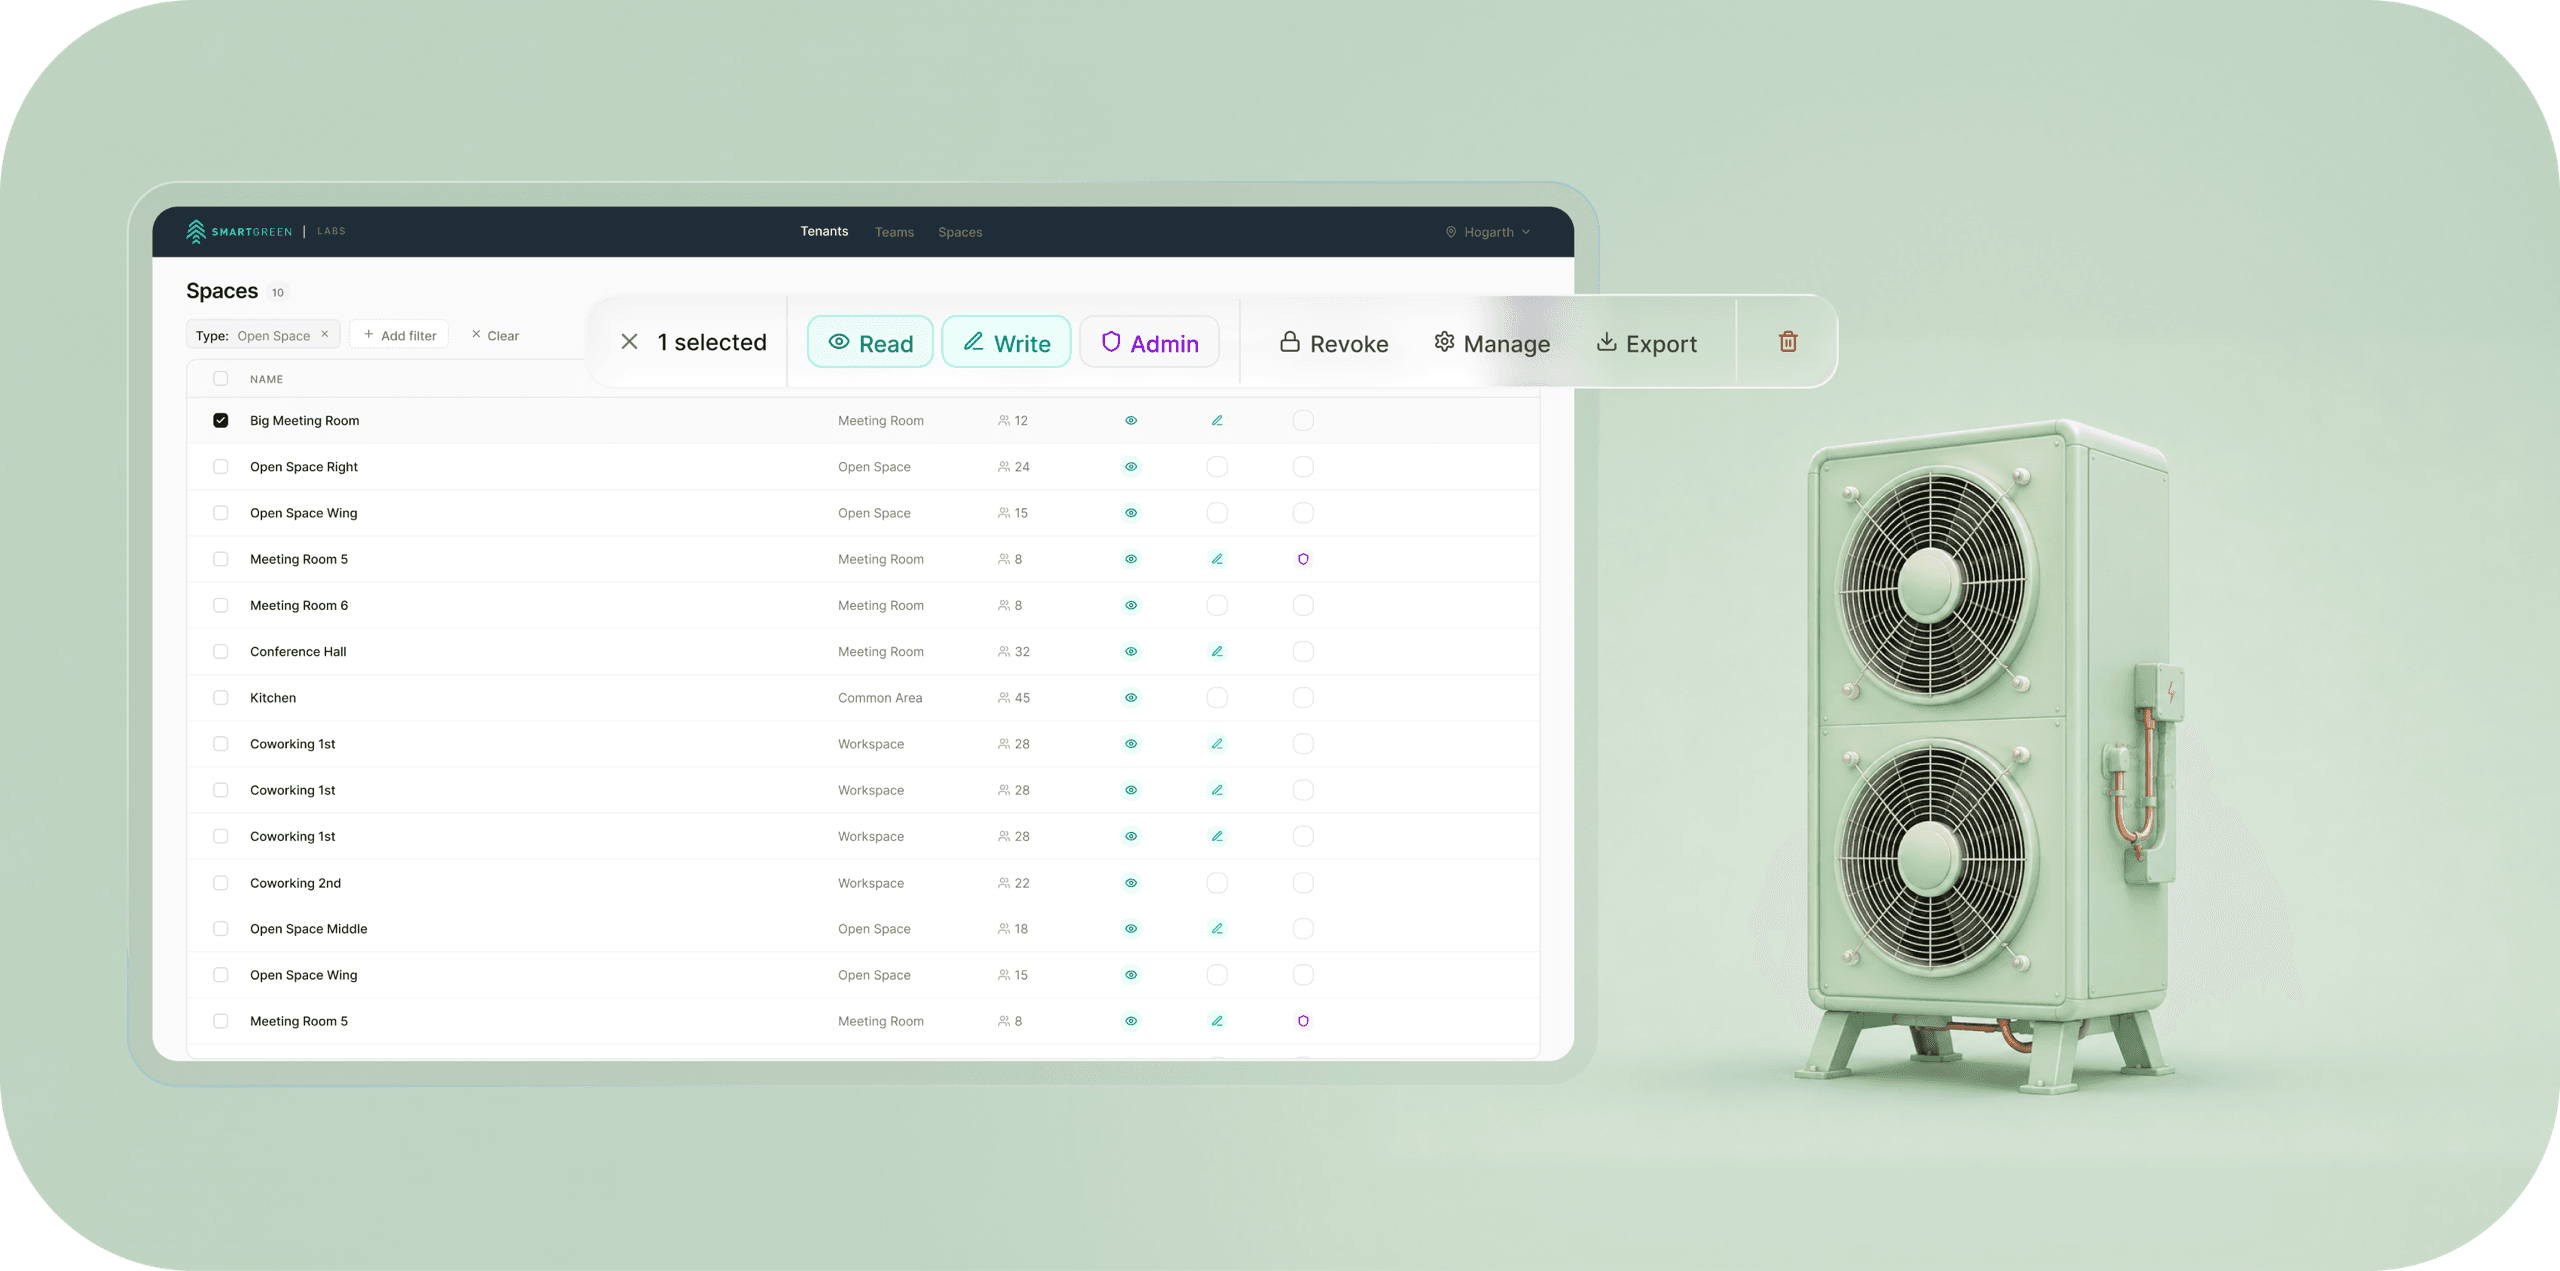This screenshot has height=1271, width=2560.
Task: Enable admin permission for Kitchen
Action: pos(1303,698)
